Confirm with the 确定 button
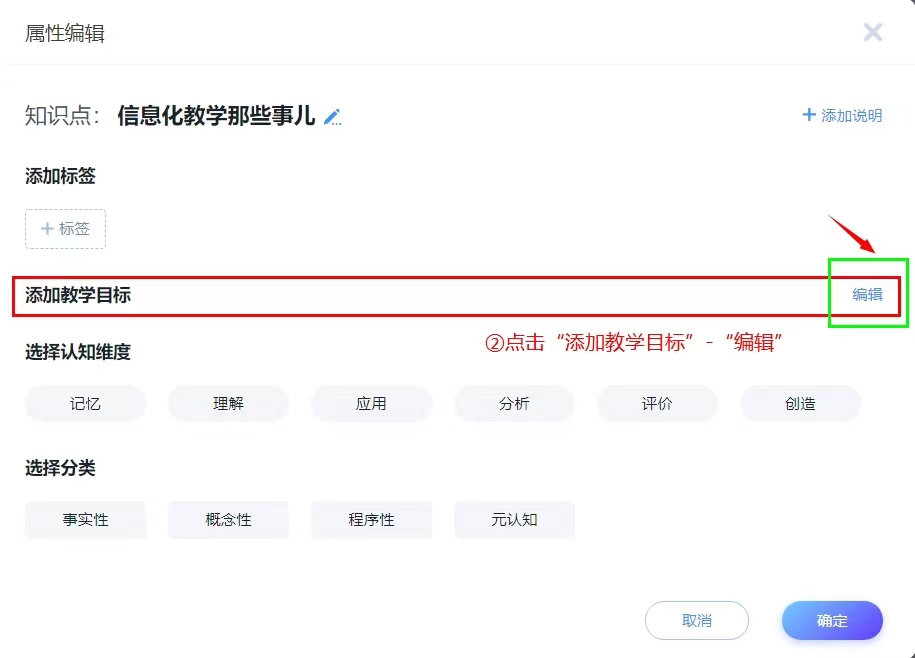The width and height of the screenshot is (915, 658). (832, 621)
